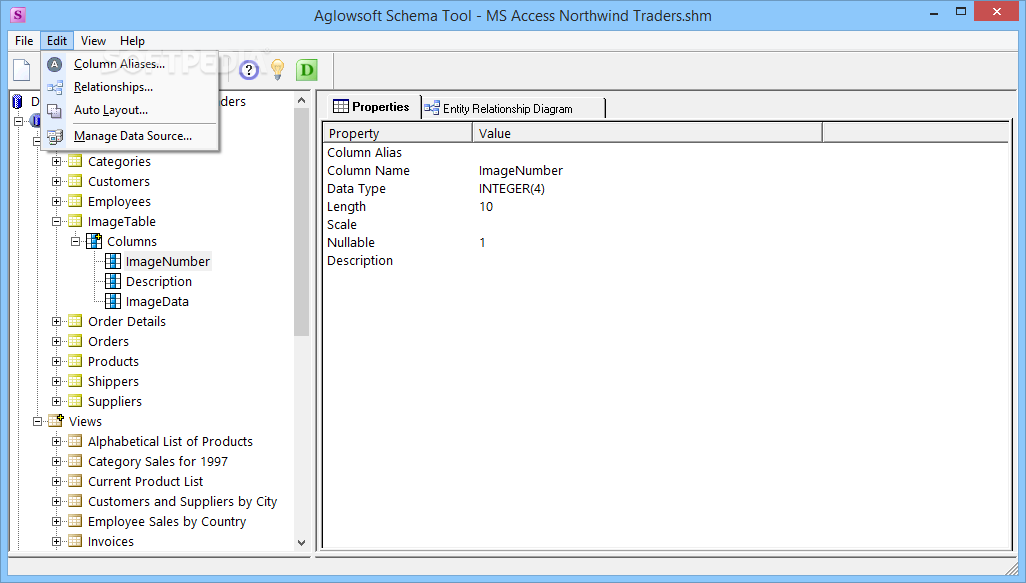Select Category Sales for 1997 view
This screenshot has width=1026, height=583.
click(158, 461)
